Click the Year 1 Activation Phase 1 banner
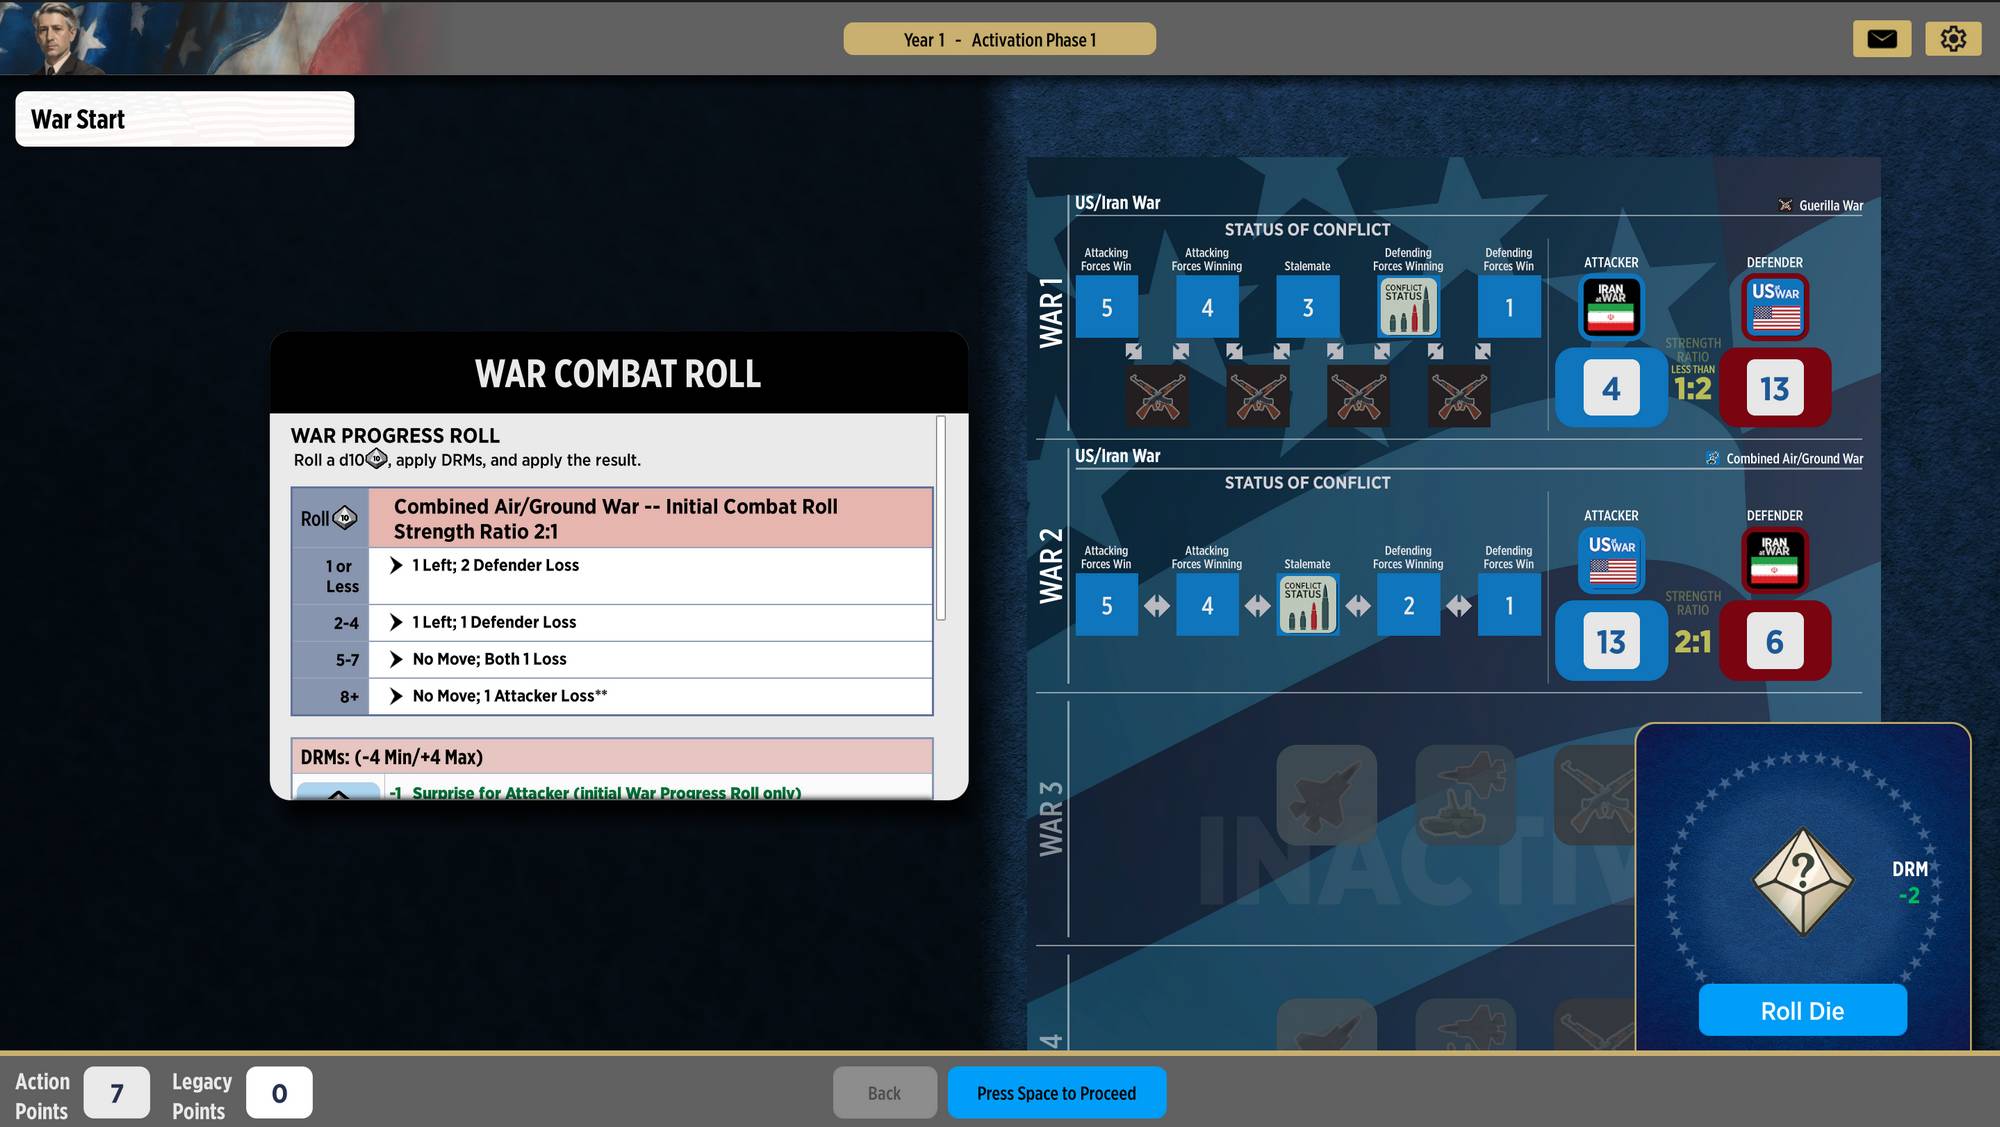Image resolution: width=2000 pixels, height=1127 pixels. point(999,40)
